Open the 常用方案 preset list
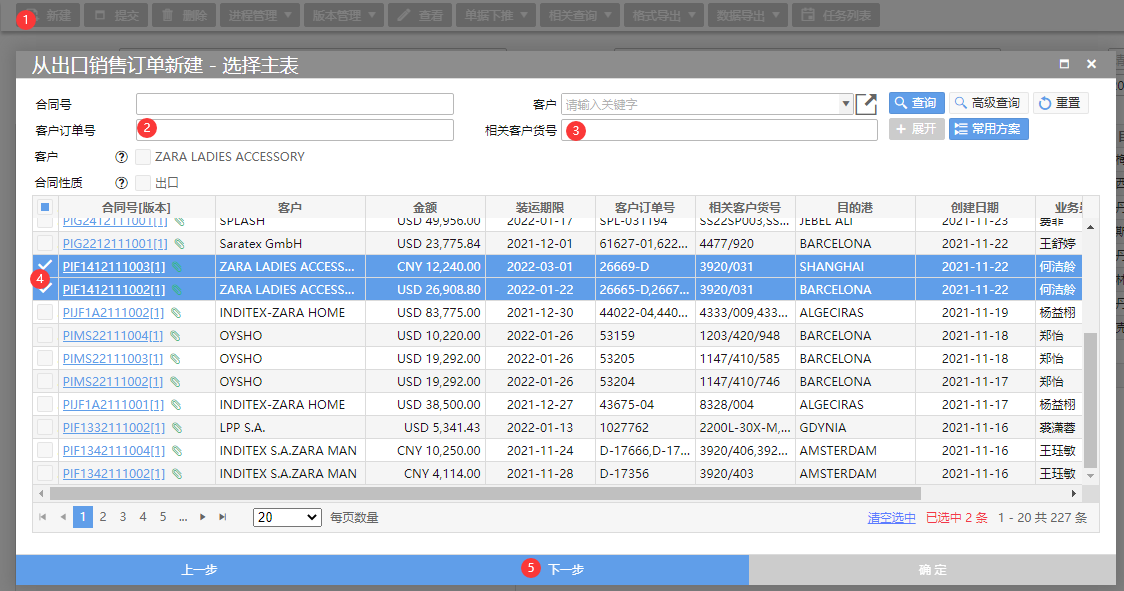The height and width of the screenshot is (591, 1124). 988,129
